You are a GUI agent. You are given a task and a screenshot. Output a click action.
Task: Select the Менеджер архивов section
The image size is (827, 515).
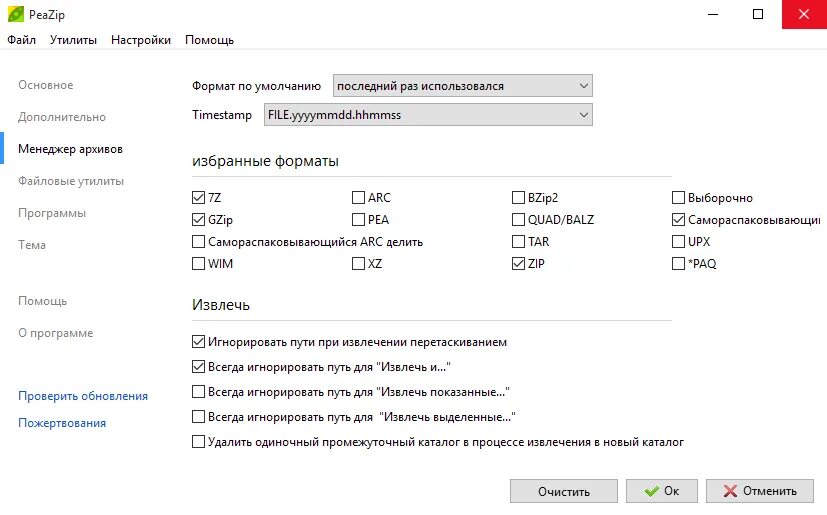click(x=70, y=149)
